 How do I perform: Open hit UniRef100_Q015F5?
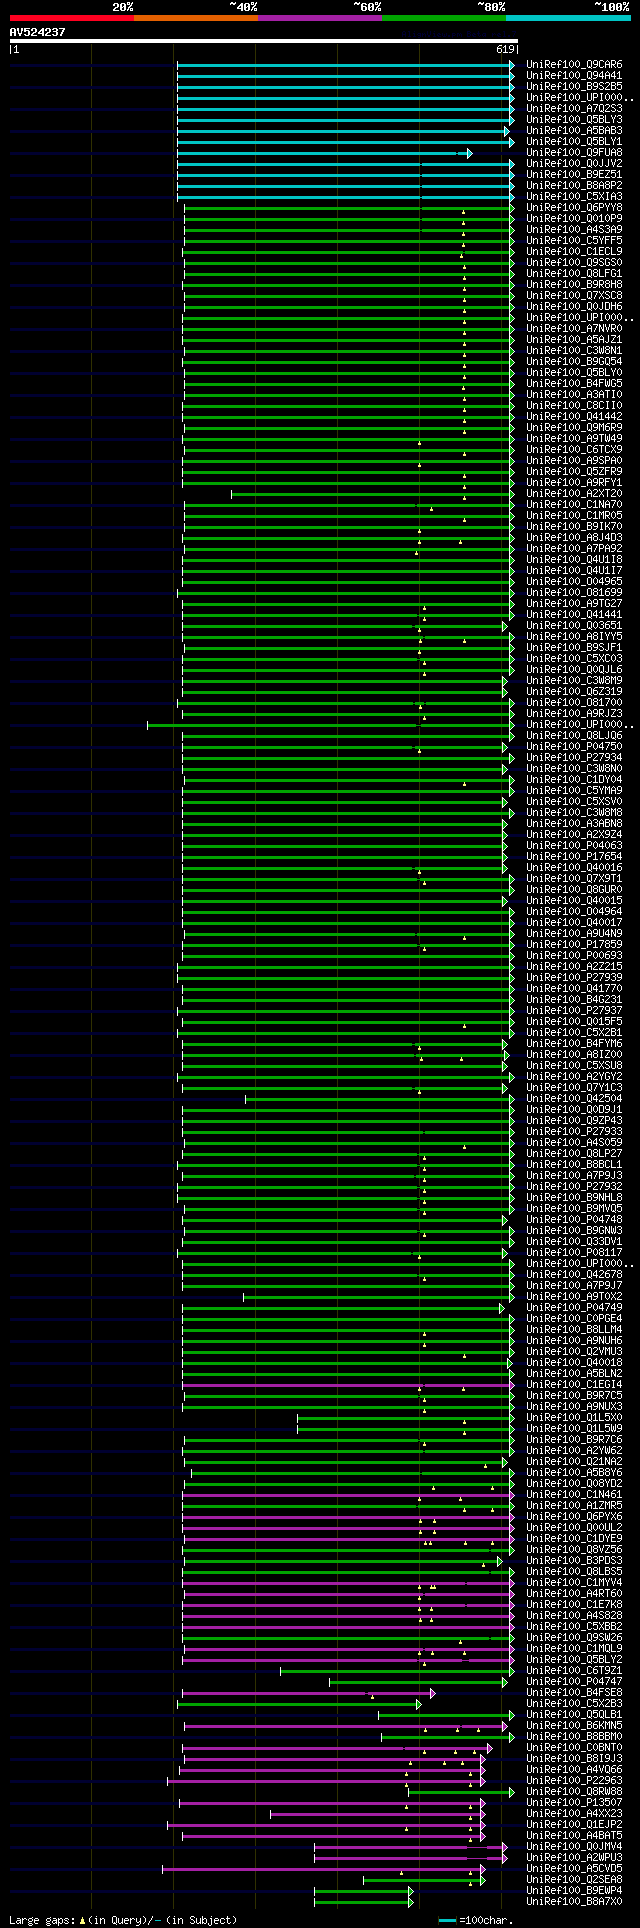(x=574, y=1022)
